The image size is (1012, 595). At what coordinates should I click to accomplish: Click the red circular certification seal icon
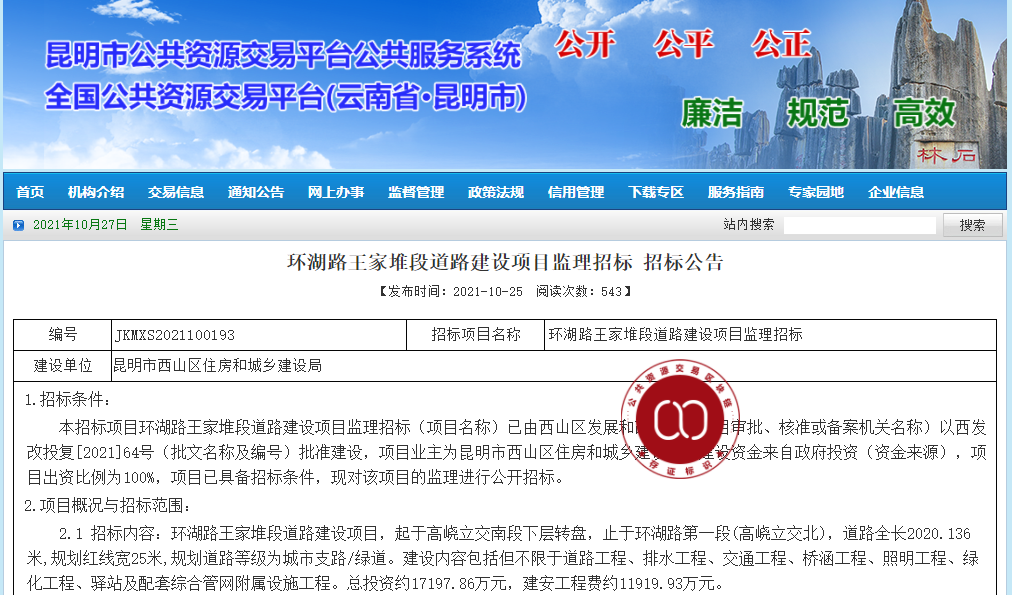point(680,419)
